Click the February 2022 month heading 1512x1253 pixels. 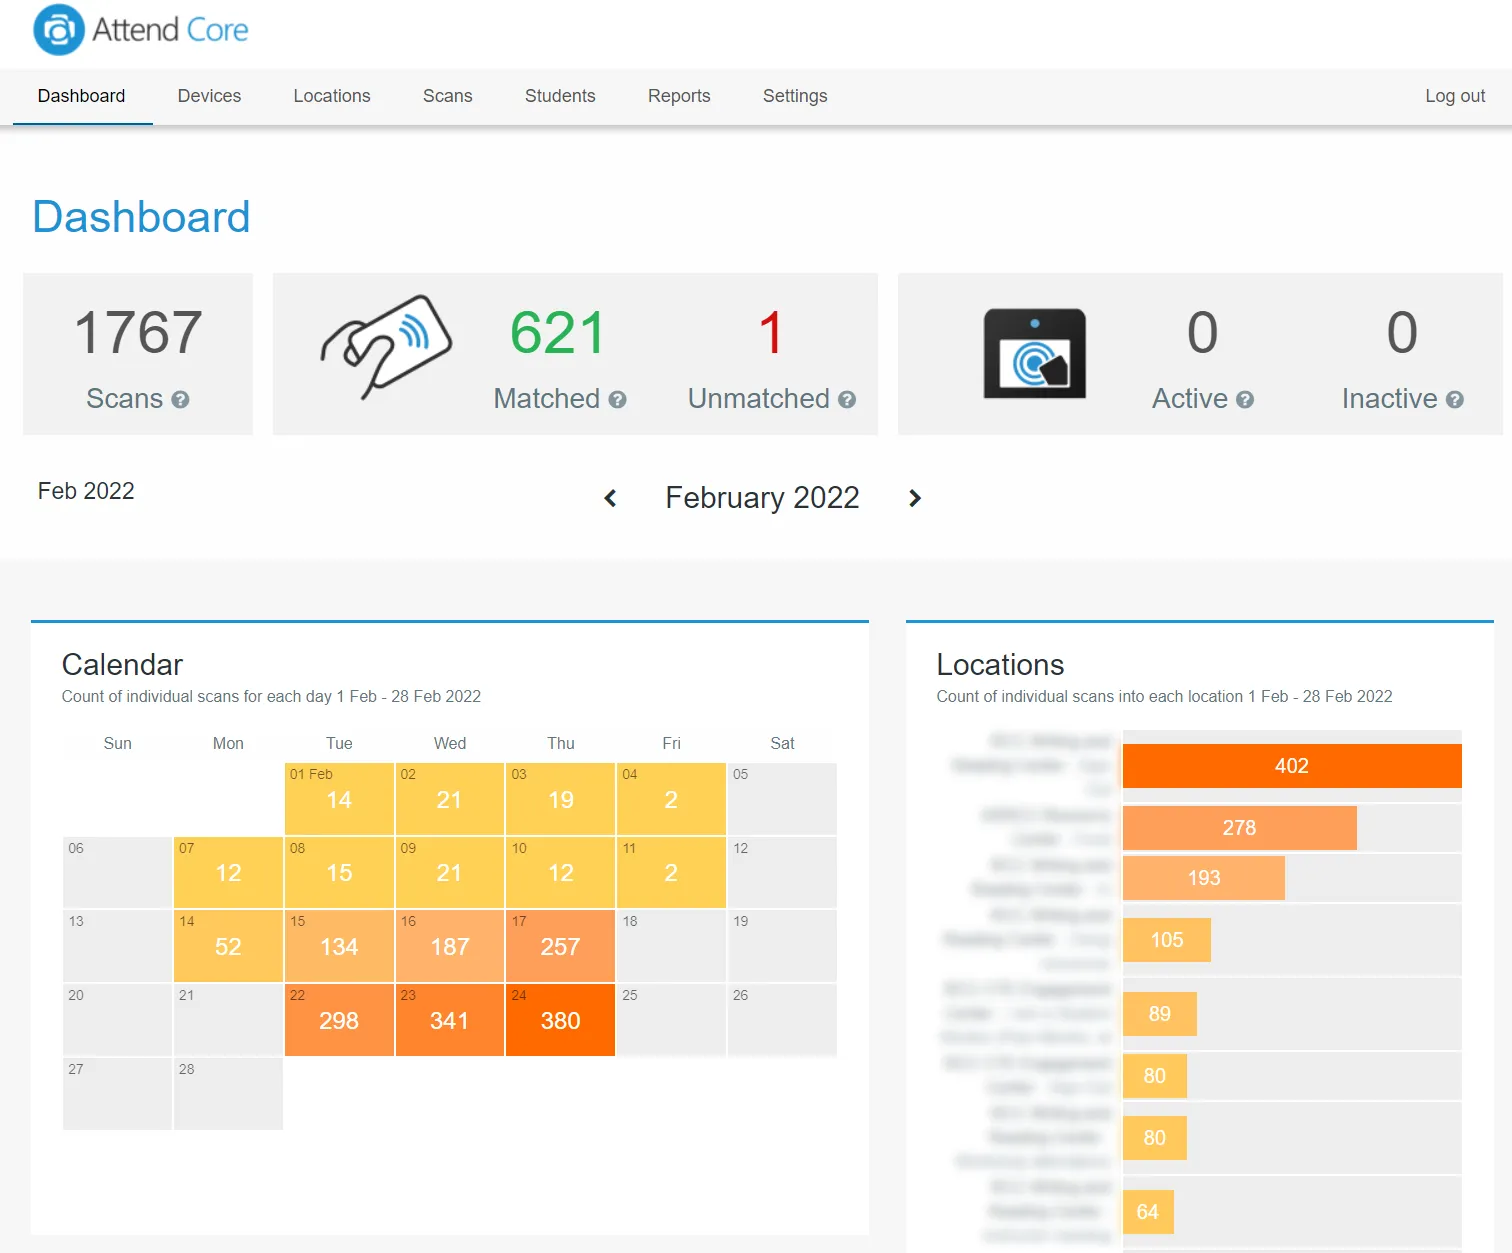[762, 498]
